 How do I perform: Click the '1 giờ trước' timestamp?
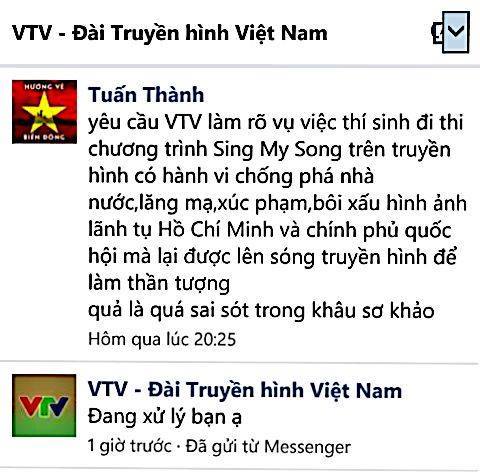(130, 446)
